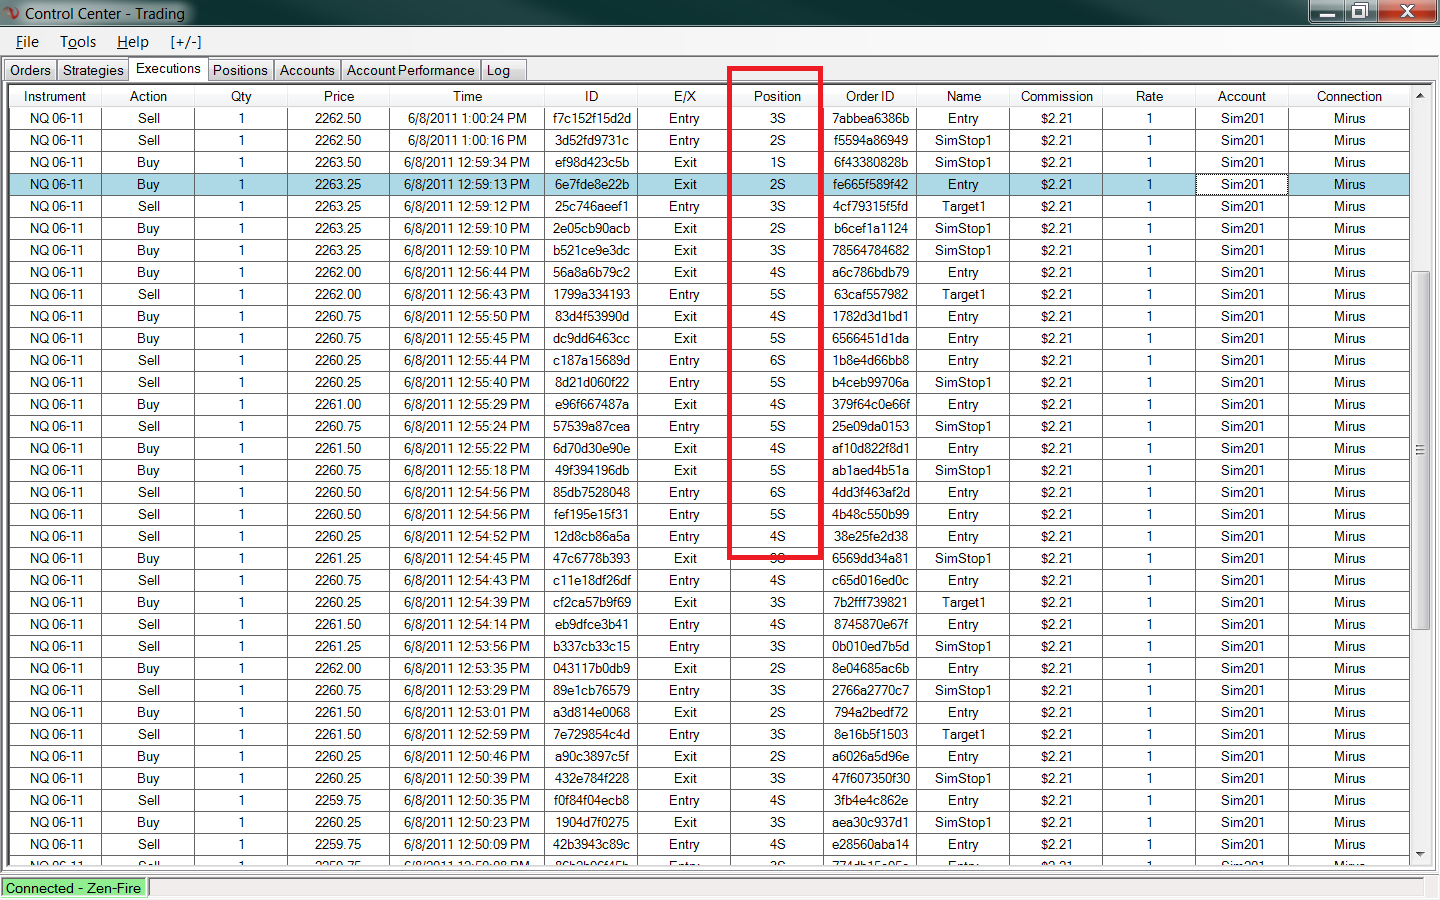1440x900 pixels.
Task: Click the Time column header
Action: (x=467, y=96)
